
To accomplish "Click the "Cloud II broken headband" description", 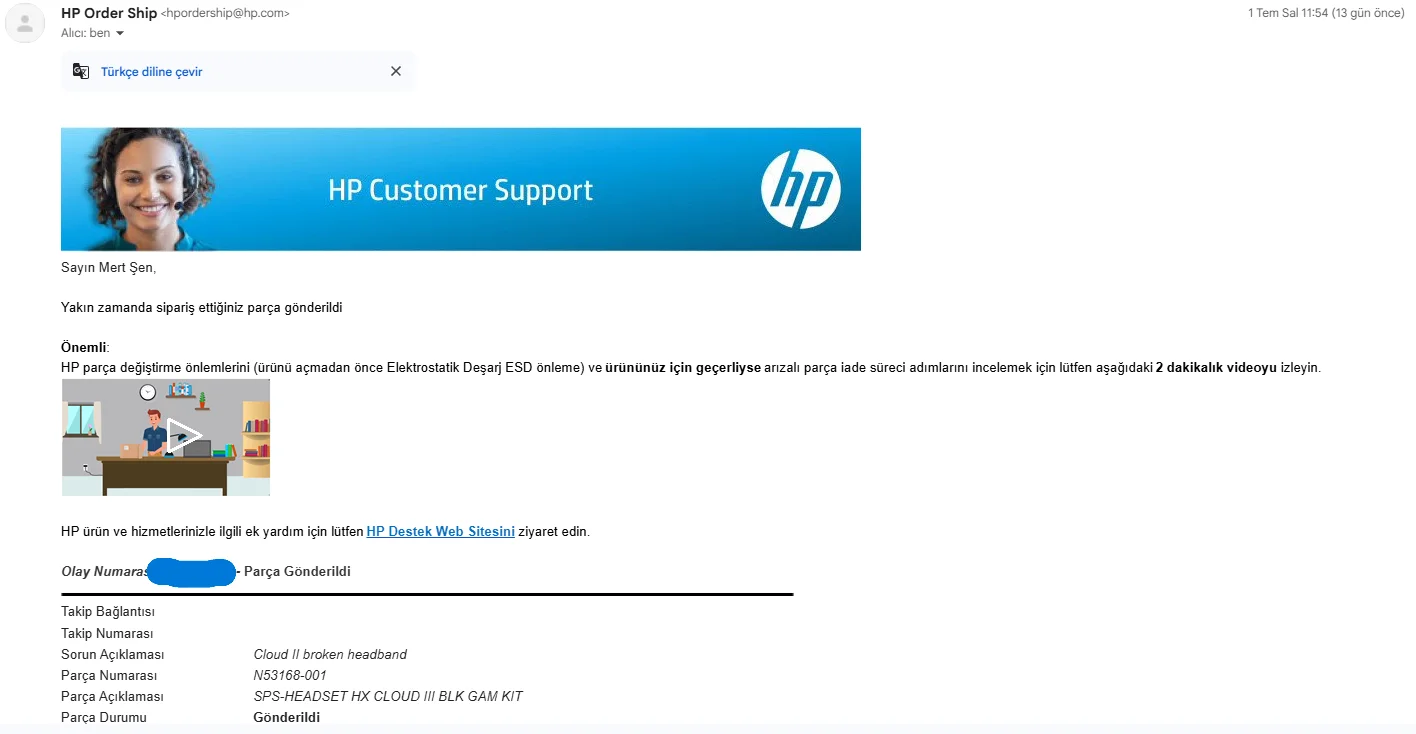I will click(330, 655).
